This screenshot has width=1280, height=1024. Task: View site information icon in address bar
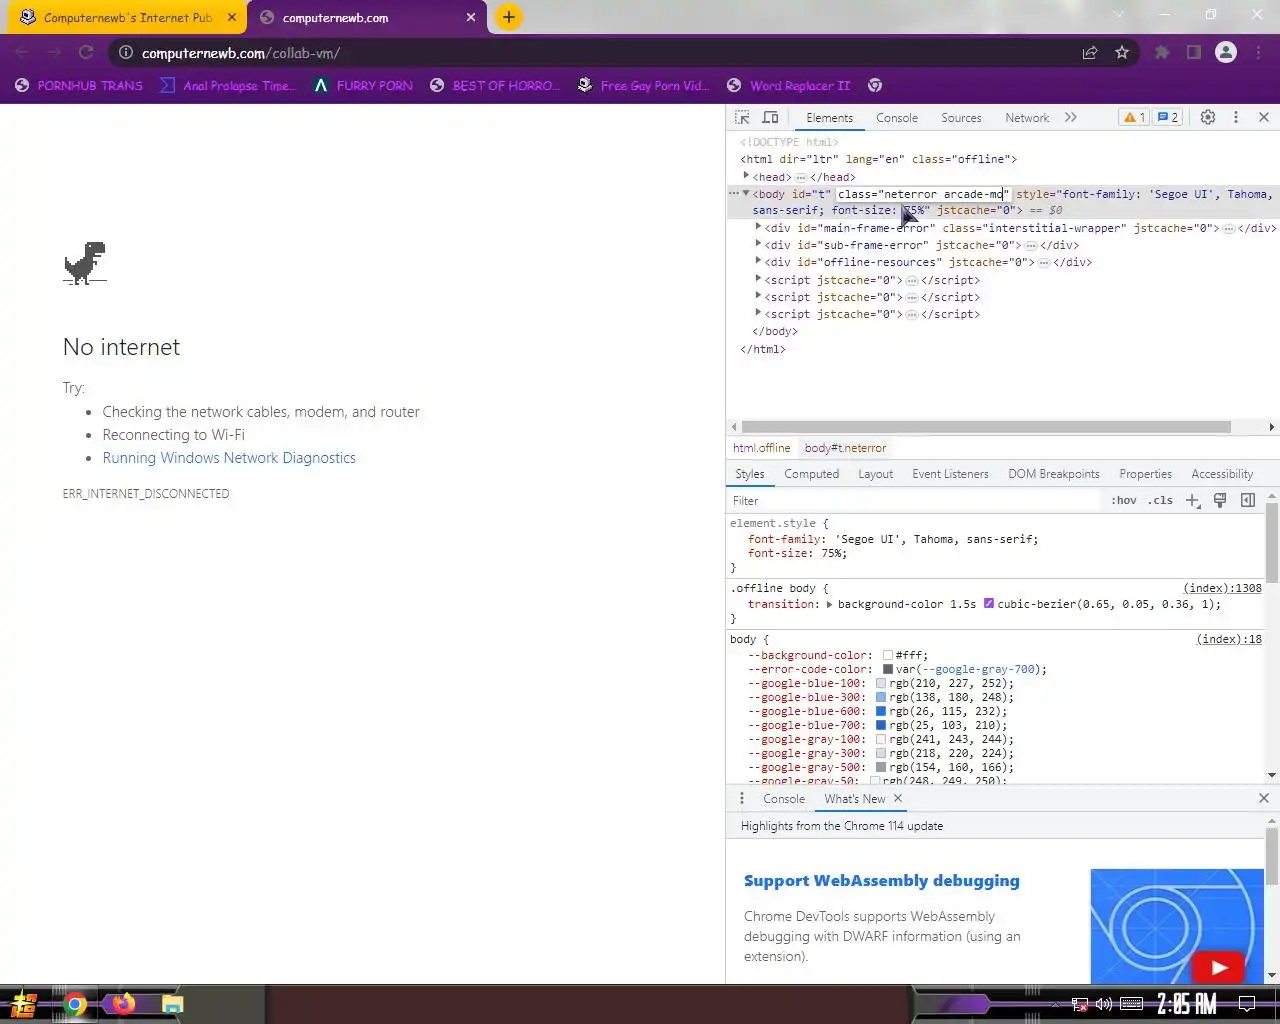(126, 52)
